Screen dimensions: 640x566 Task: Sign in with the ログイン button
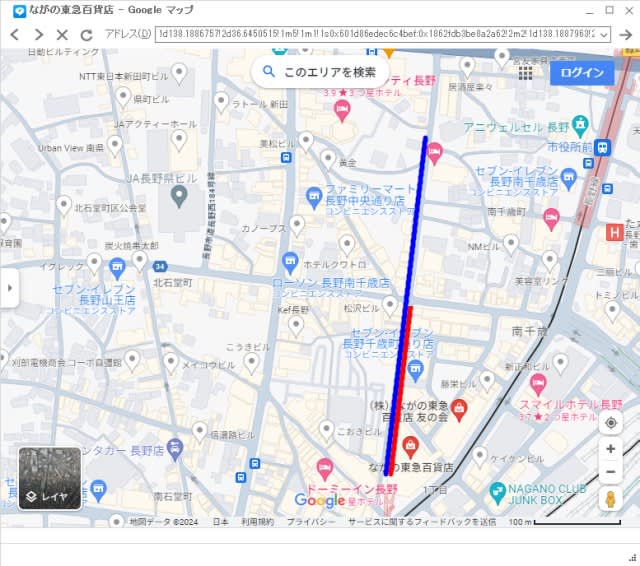point(582,73)
